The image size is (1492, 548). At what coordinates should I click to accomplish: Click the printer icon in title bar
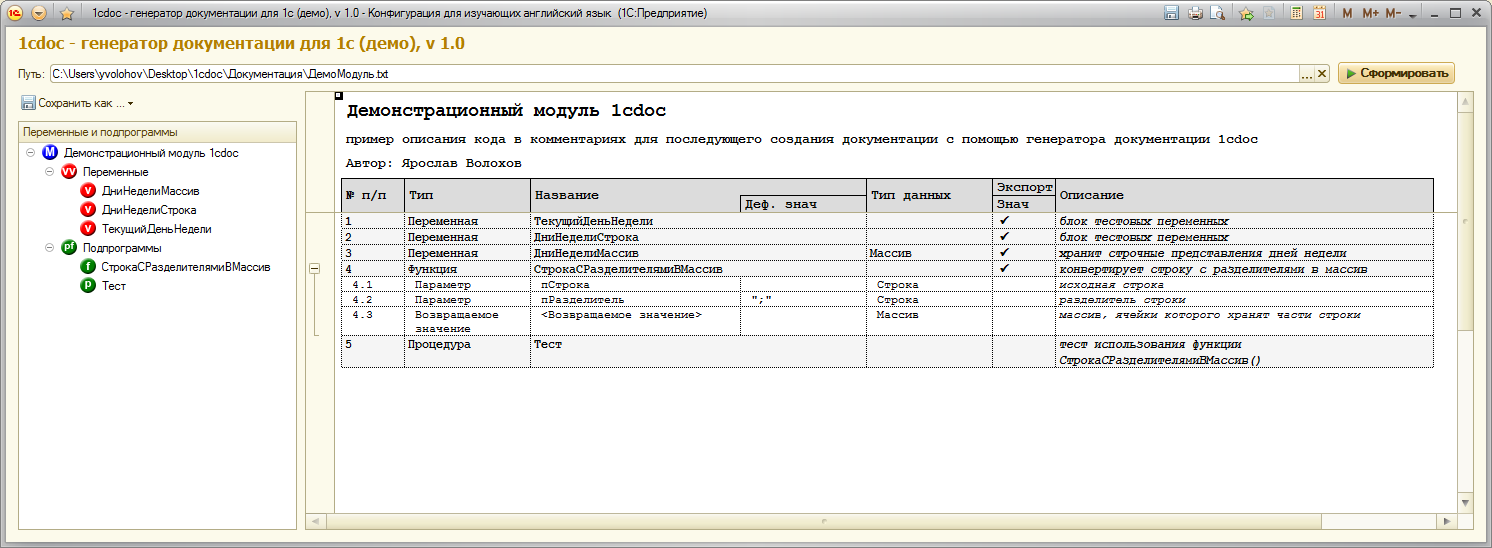click(x=1194, y=13)
